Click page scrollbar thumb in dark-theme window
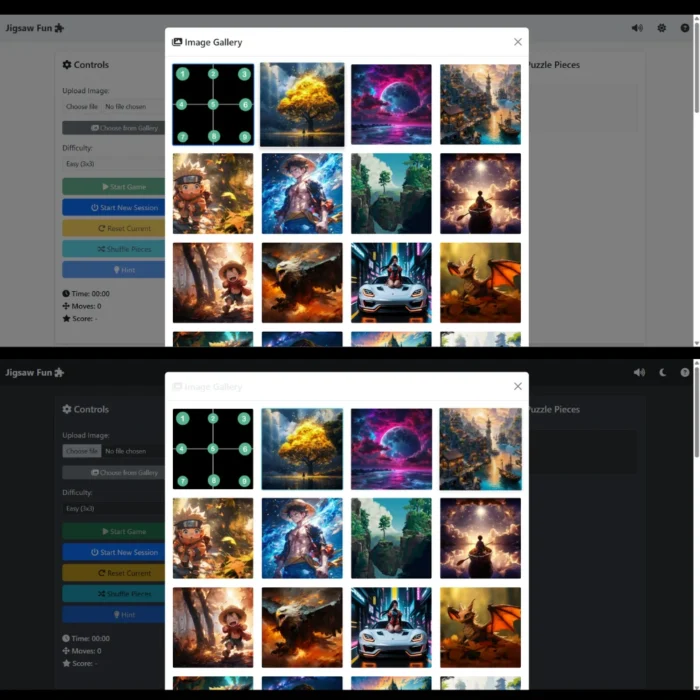The width and height of the screenshot is (700, 700). coord(696,411)
